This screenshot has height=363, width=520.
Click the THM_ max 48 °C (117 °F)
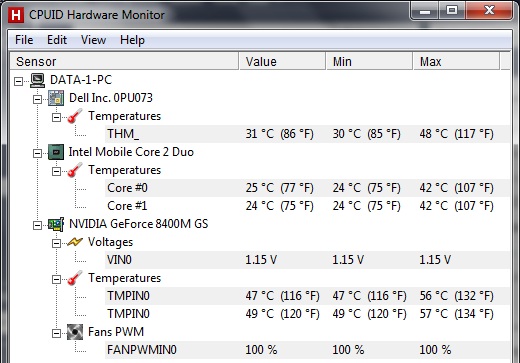pos(457,134)
